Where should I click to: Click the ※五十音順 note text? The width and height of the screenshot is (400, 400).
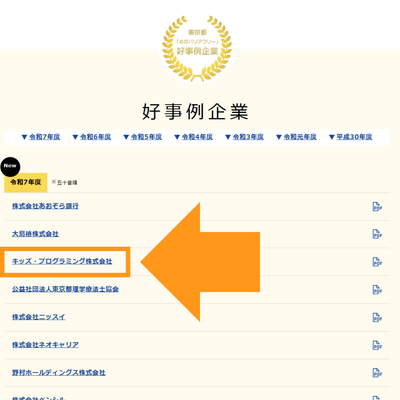pyautogui.click(x=65, y=183)
